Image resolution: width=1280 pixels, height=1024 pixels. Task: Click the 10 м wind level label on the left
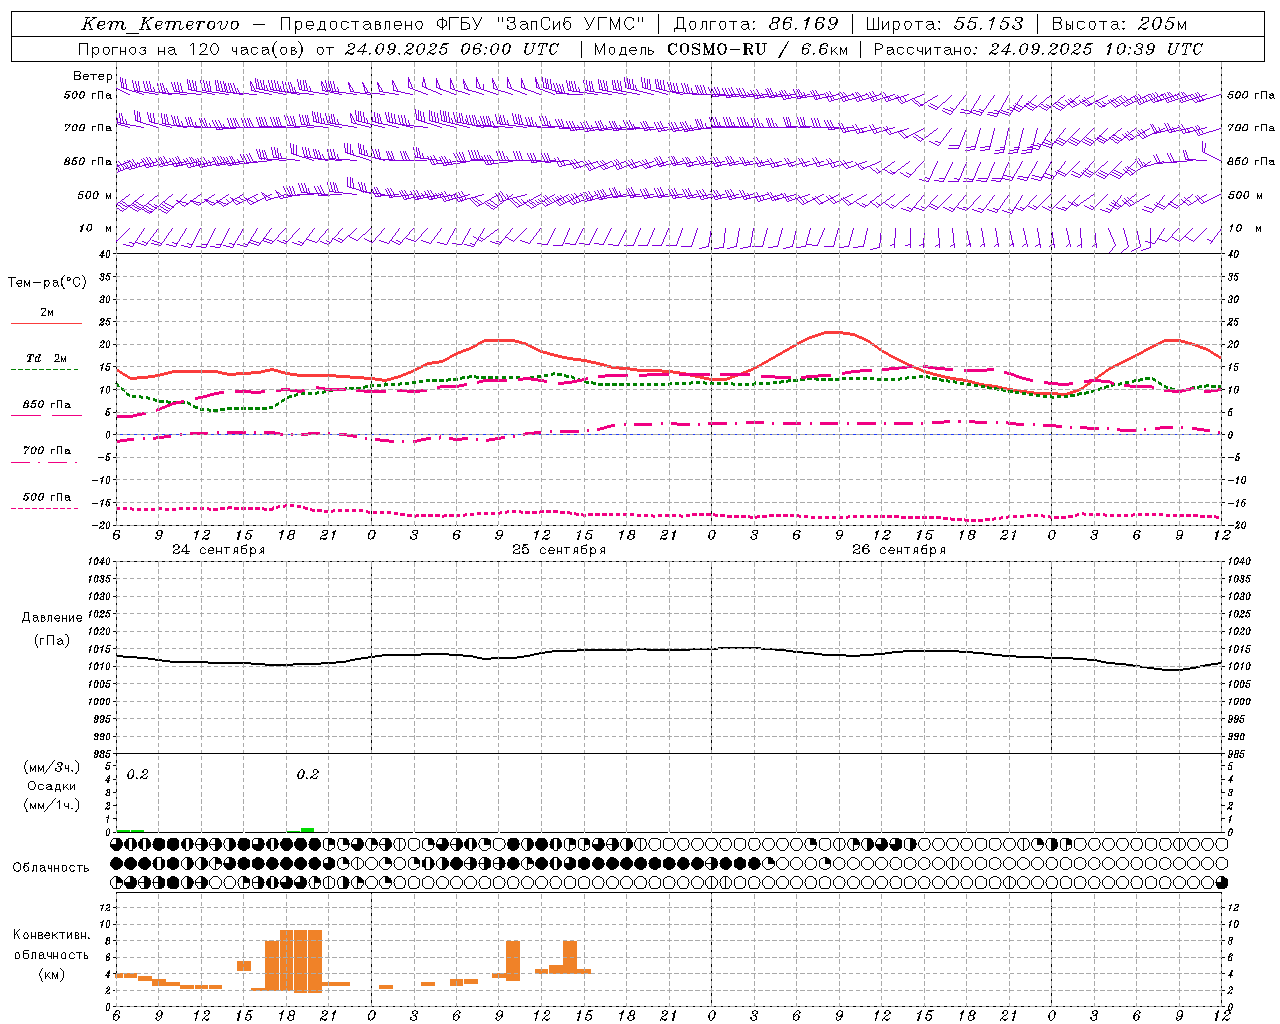point(95,228)
